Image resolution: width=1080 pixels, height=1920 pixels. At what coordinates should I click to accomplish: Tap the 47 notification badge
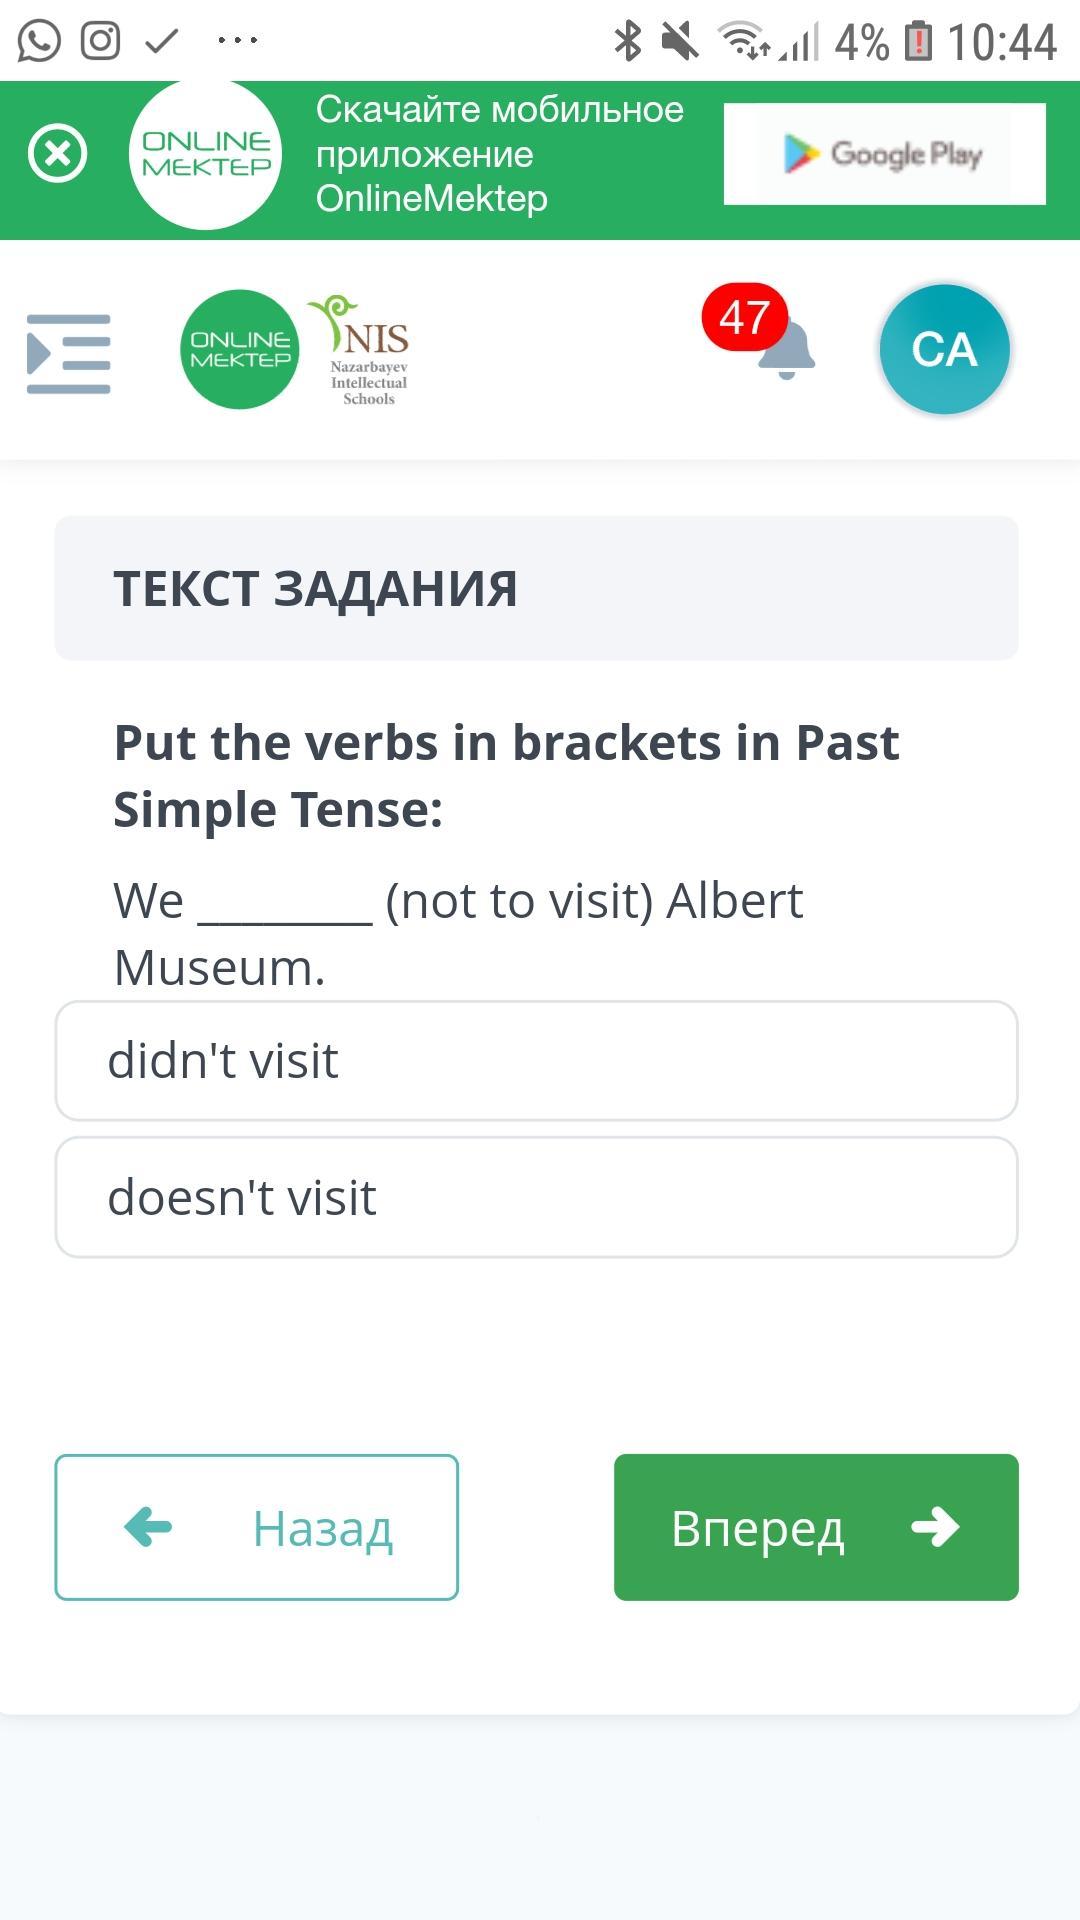coord(744,318)
